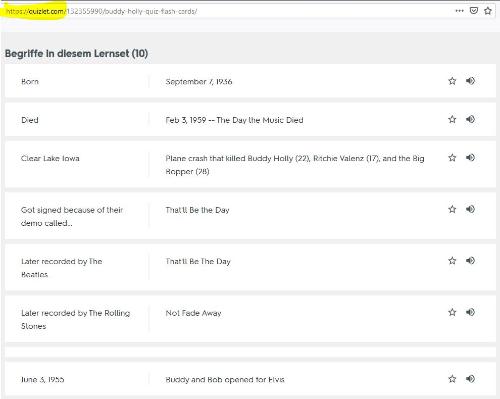Play audio for June 3, 1955 card

point(470,379)
